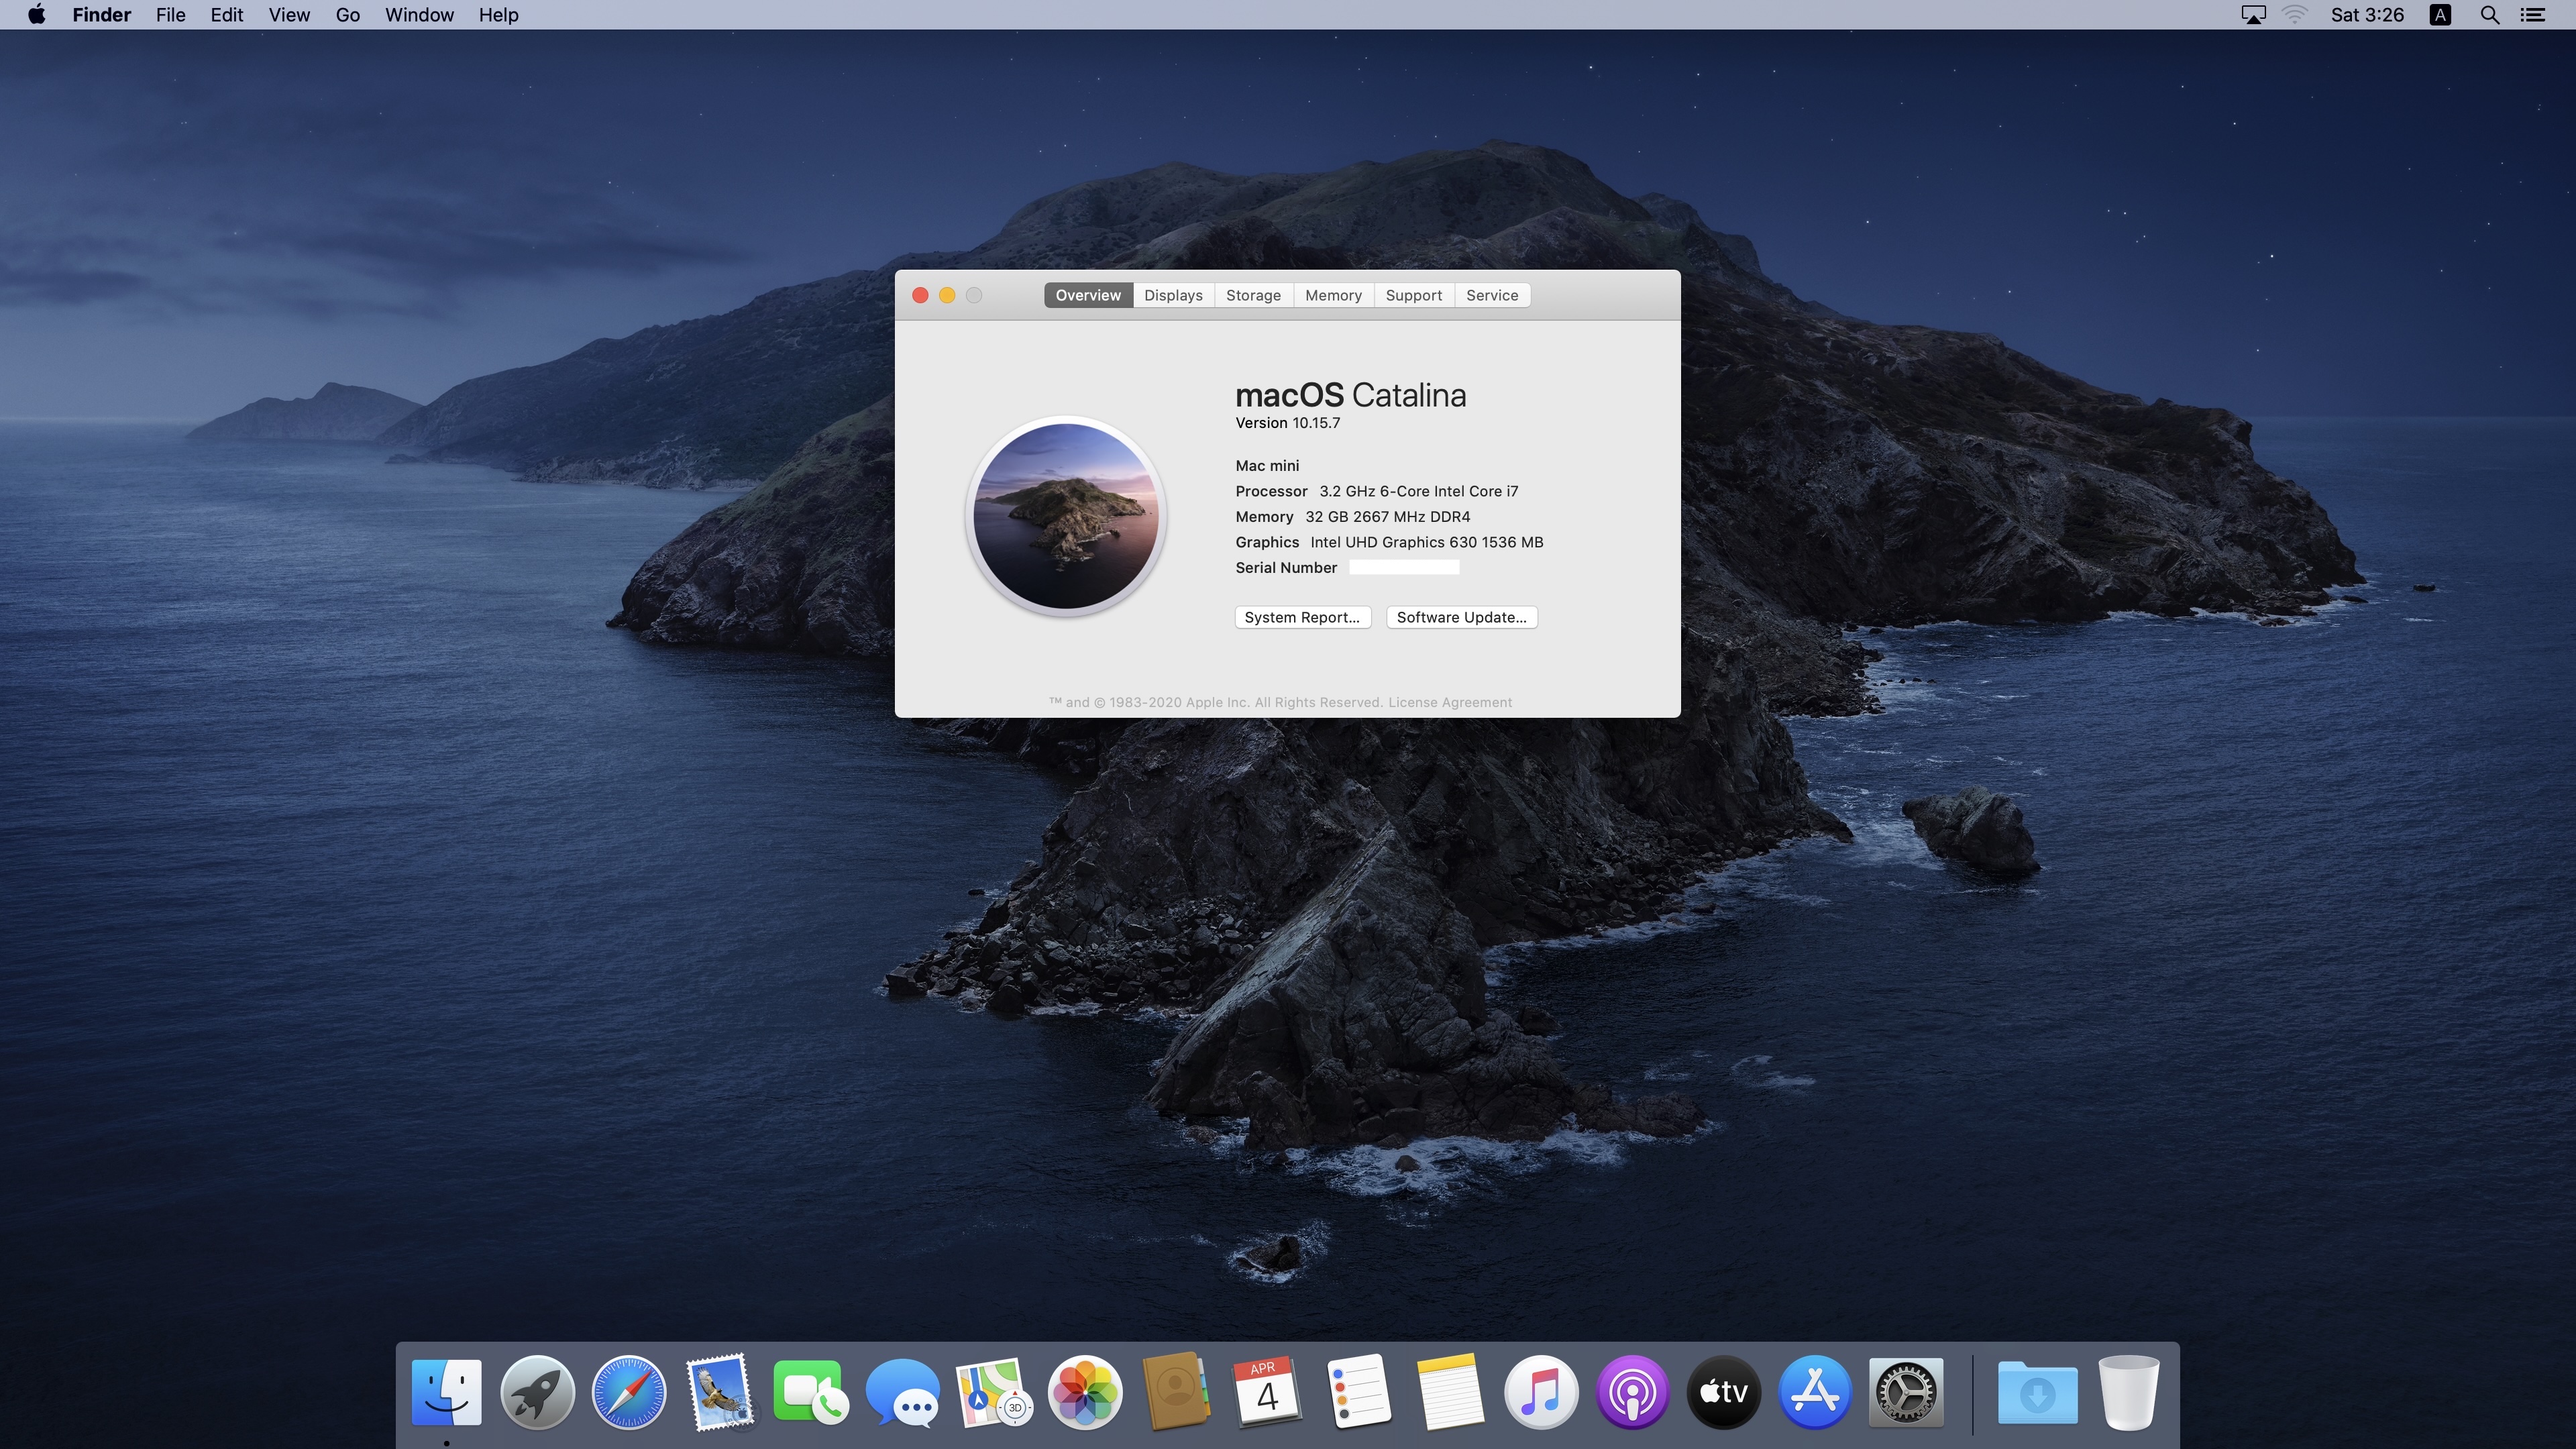Open the License Agreement link
This screenshot has height=1449, width=2576.
pos(1449,702)
